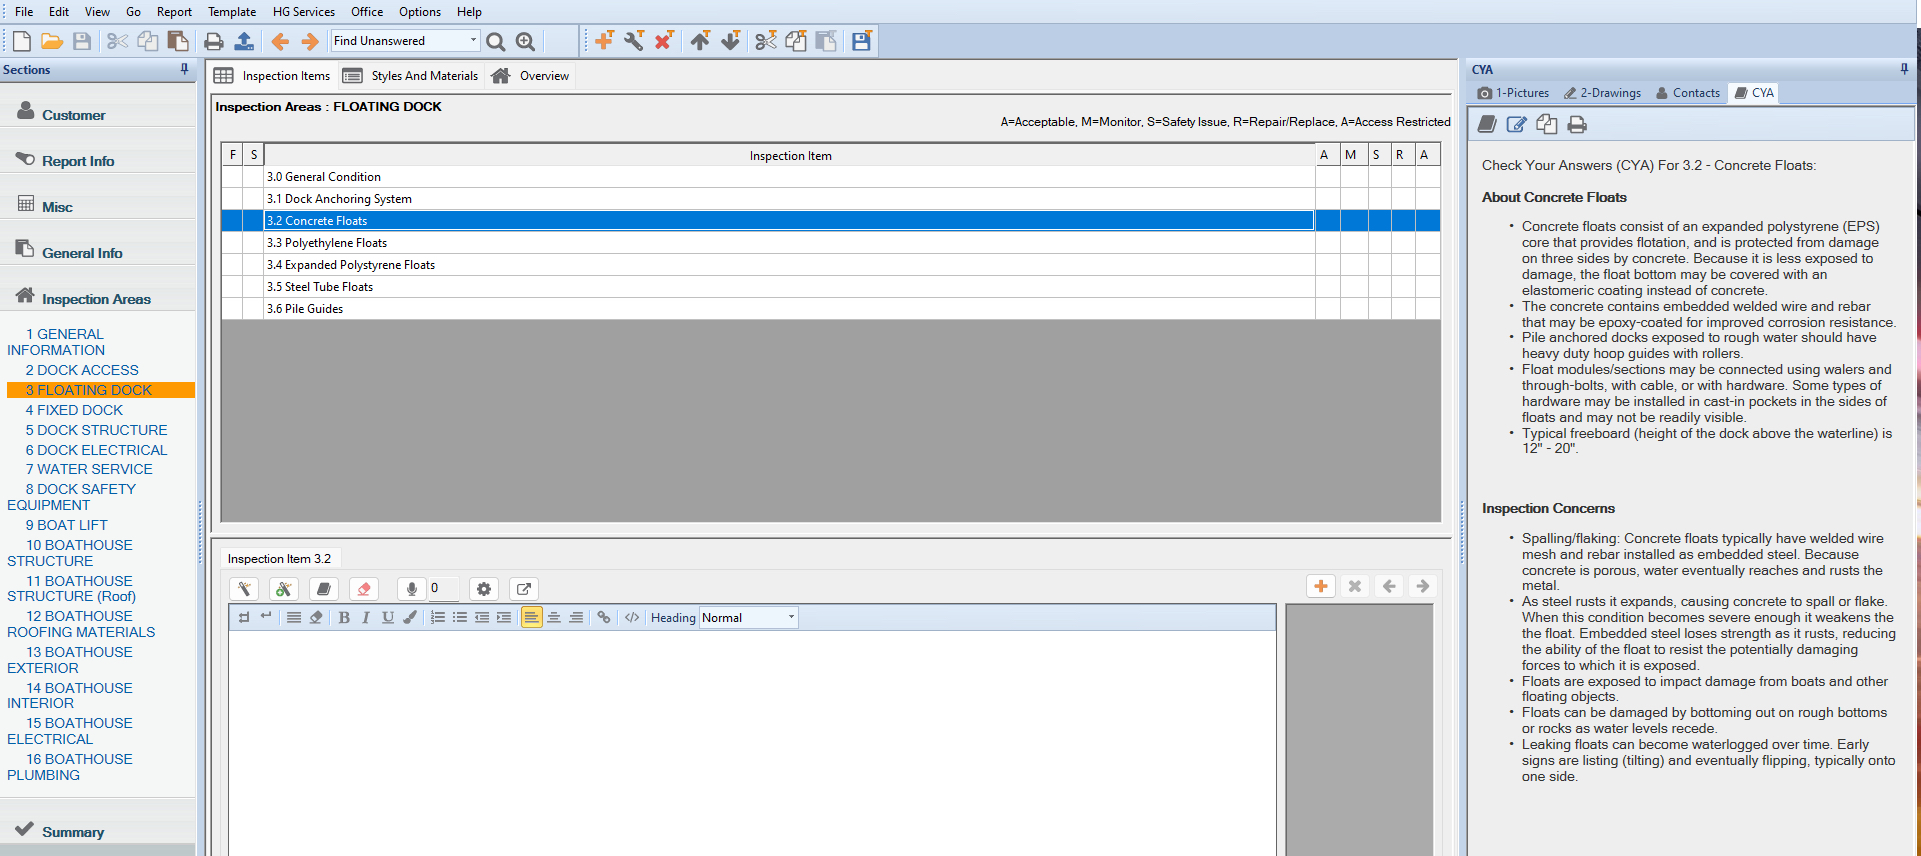Click inside the comment text editor
This screenshot has width=1921, height=856.
[x=752, y=743]
